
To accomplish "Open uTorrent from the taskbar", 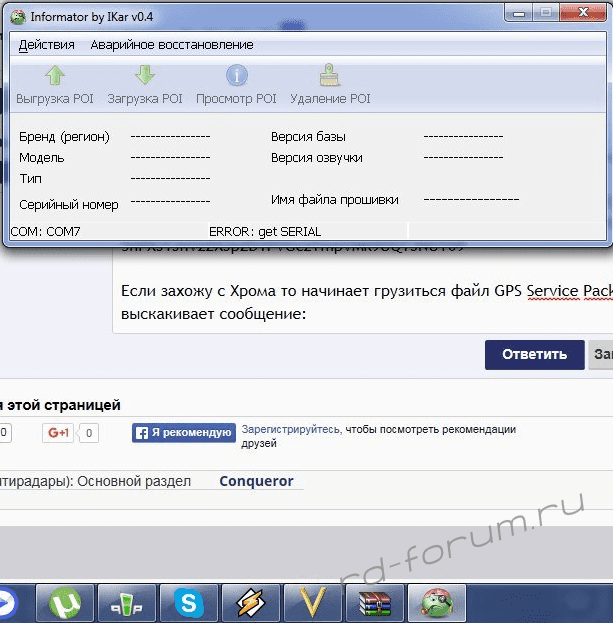I will [x=66, y=603].
